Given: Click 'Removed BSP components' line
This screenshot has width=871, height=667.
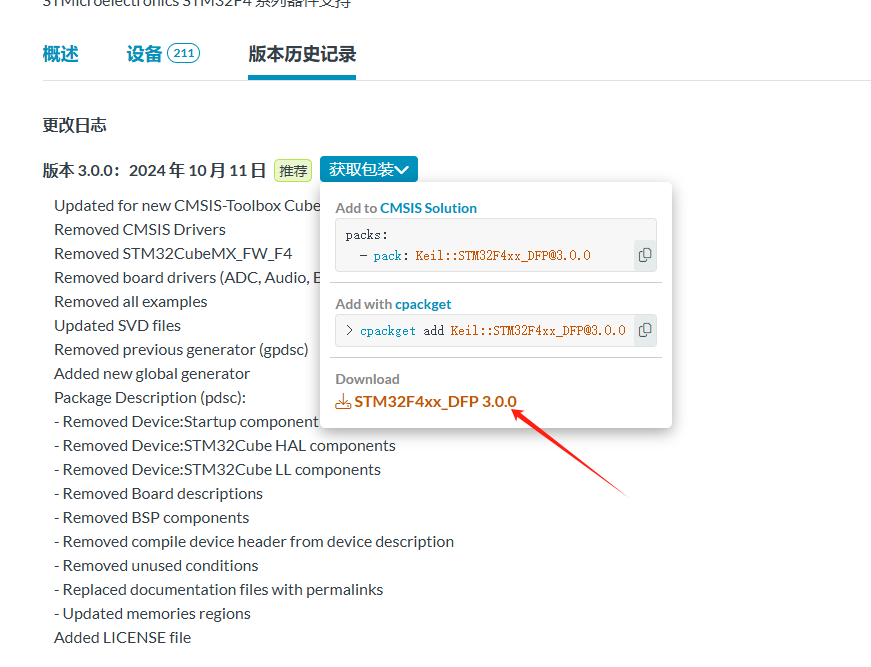Looking at the screenshot, I should pos(152,518).
